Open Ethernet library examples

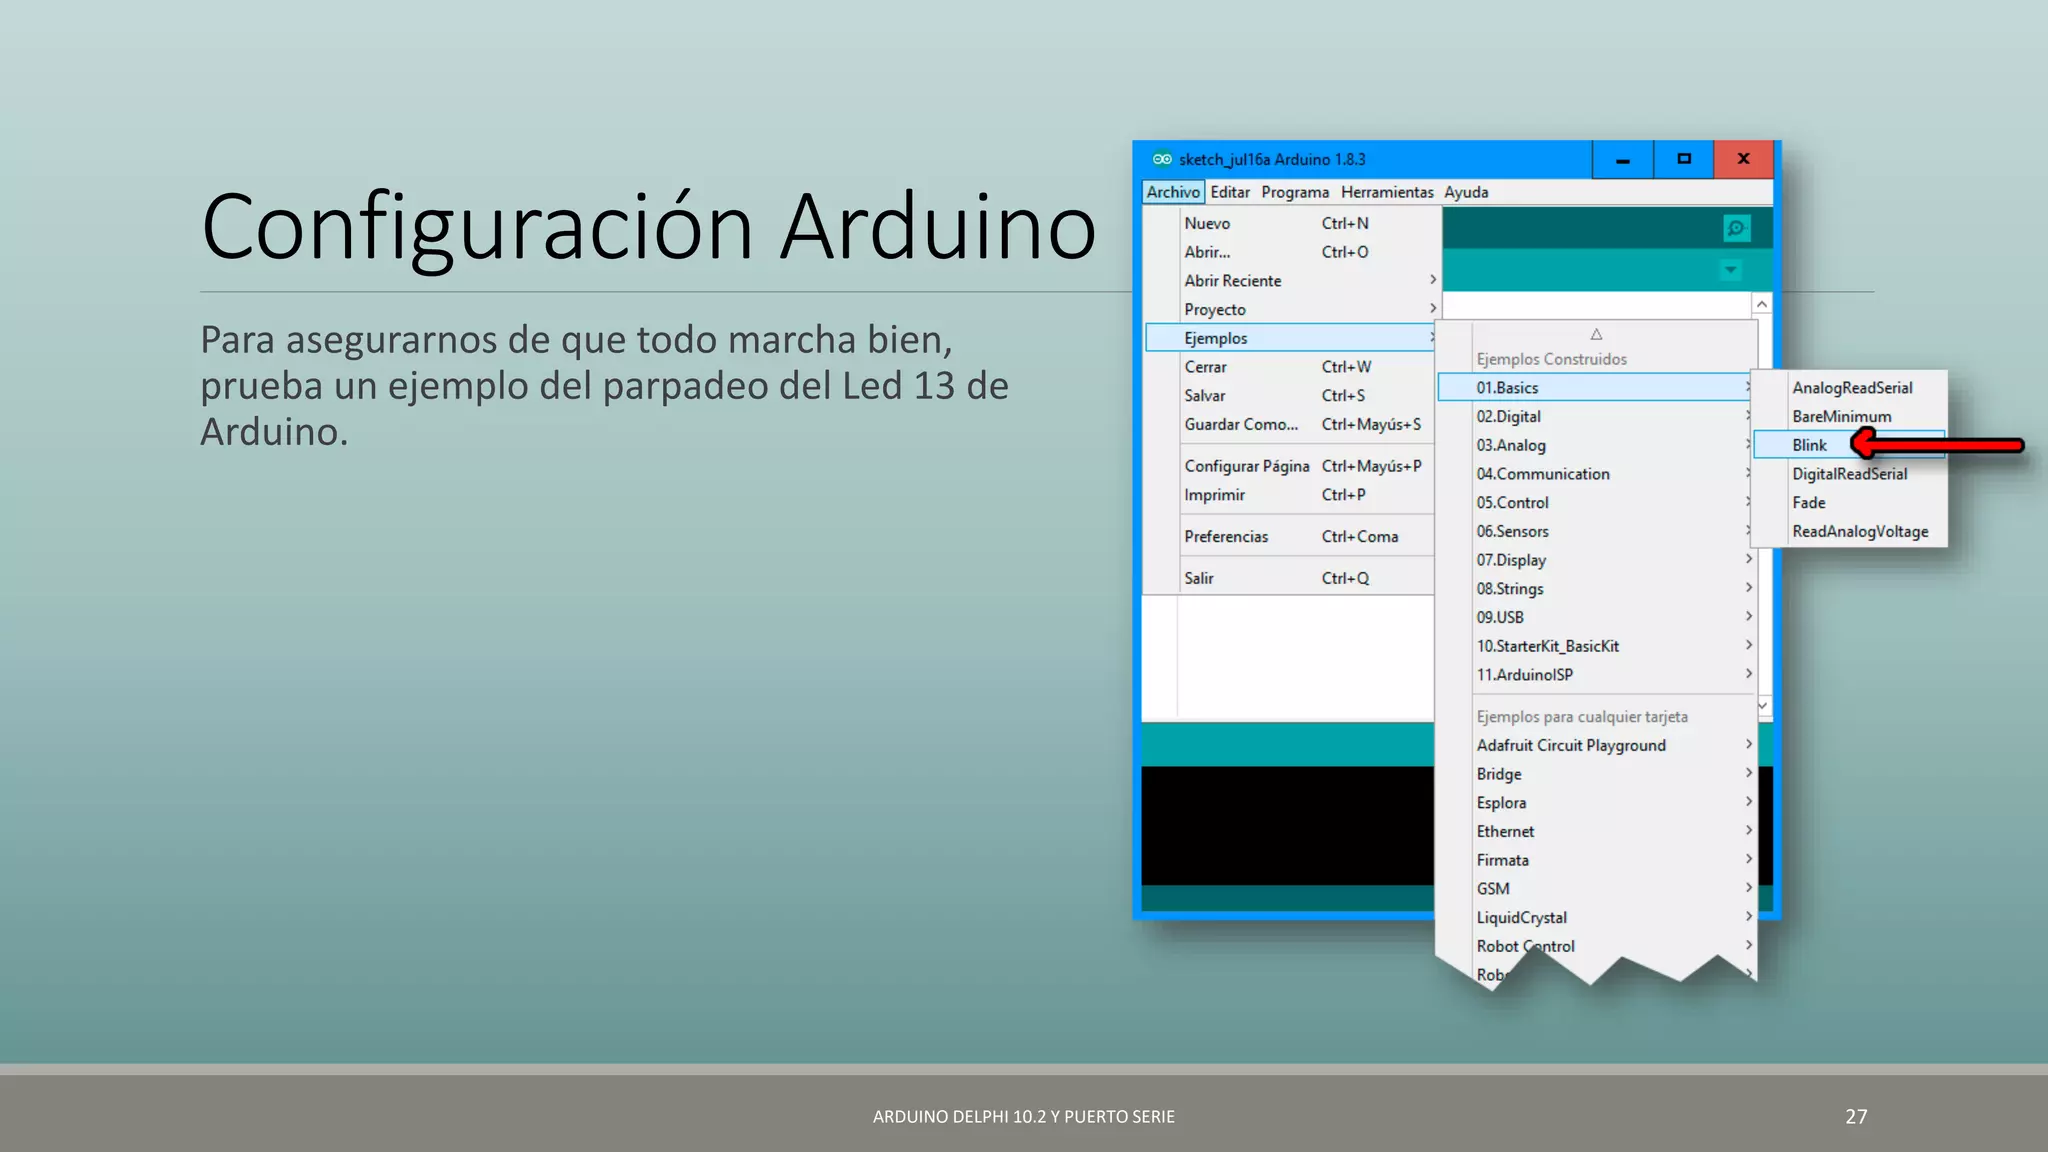pos(1596,831)
